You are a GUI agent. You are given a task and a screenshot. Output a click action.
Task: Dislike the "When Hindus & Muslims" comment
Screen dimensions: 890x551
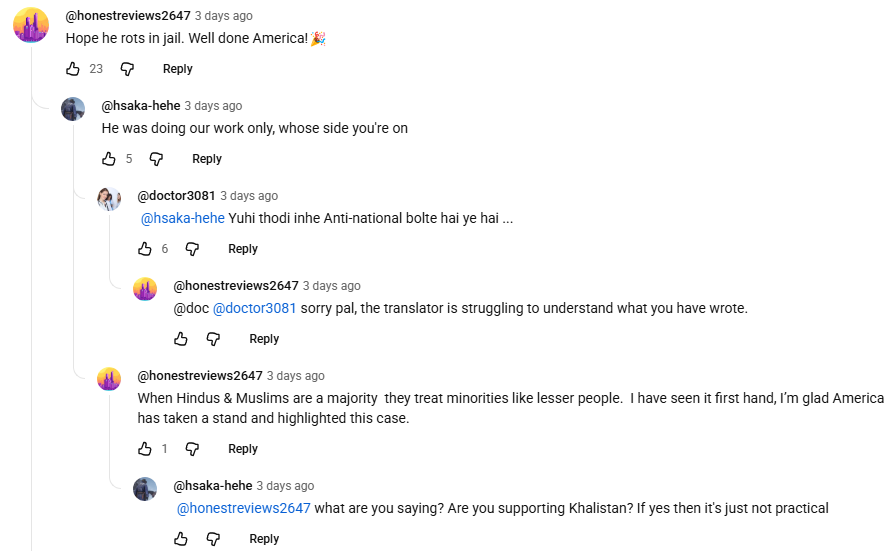[192, 449]
